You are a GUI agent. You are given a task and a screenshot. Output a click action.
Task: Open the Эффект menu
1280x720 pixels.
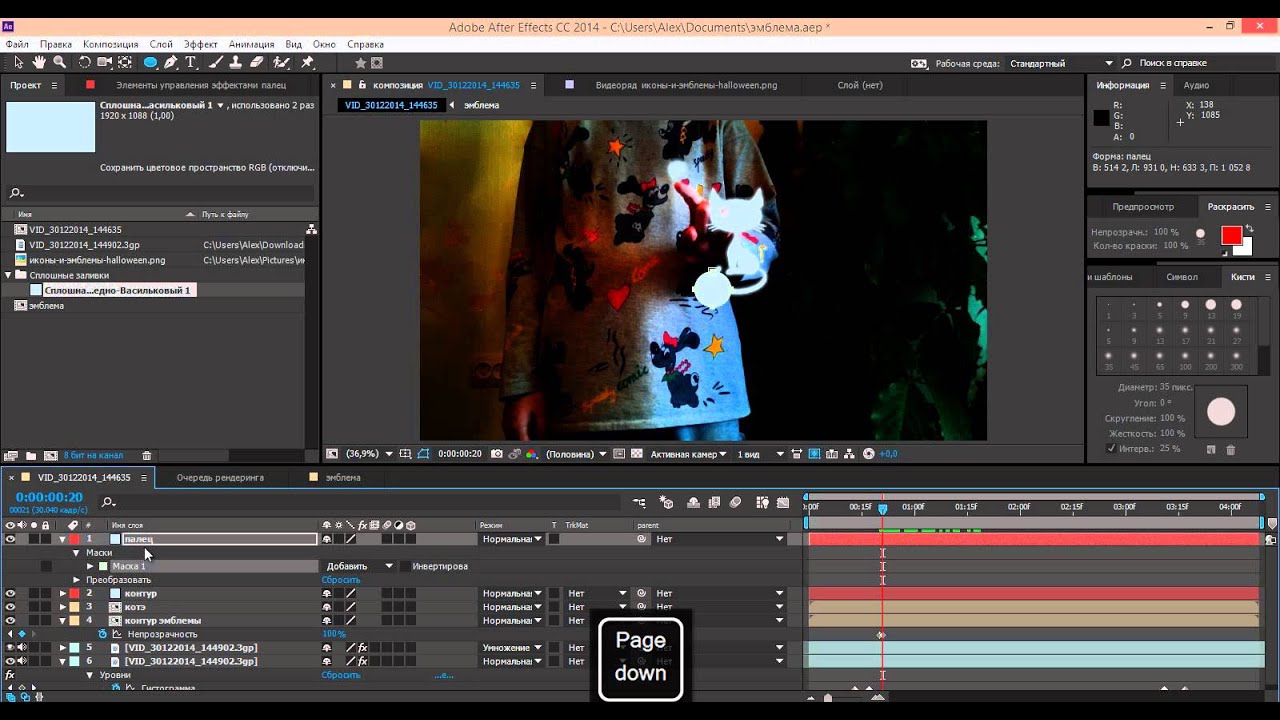(201, 44)
